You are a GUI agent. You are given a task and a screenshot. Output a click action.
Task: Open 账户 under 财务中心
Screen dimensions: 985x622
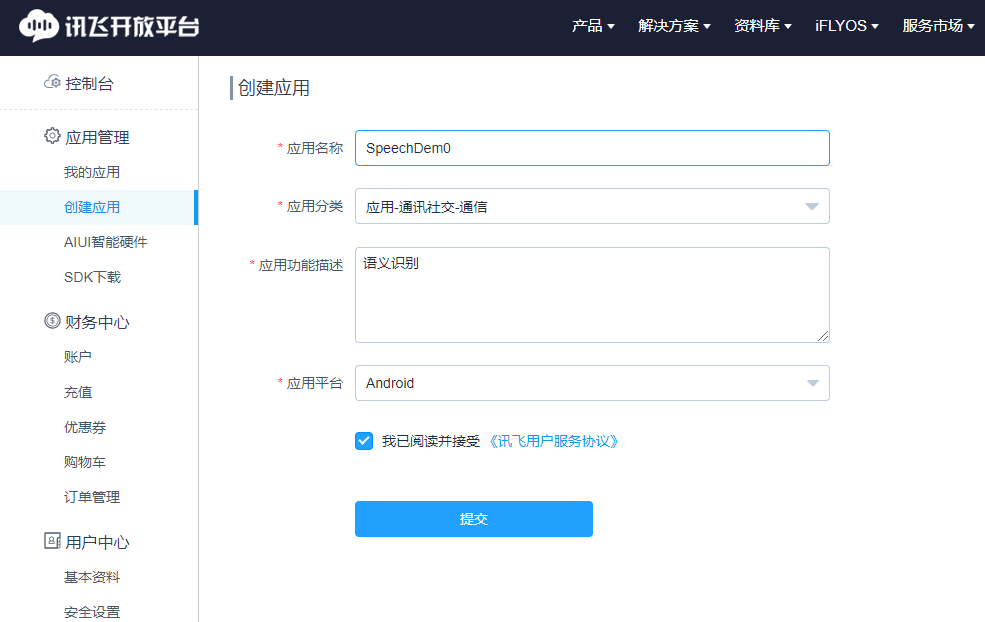[78, 357]
